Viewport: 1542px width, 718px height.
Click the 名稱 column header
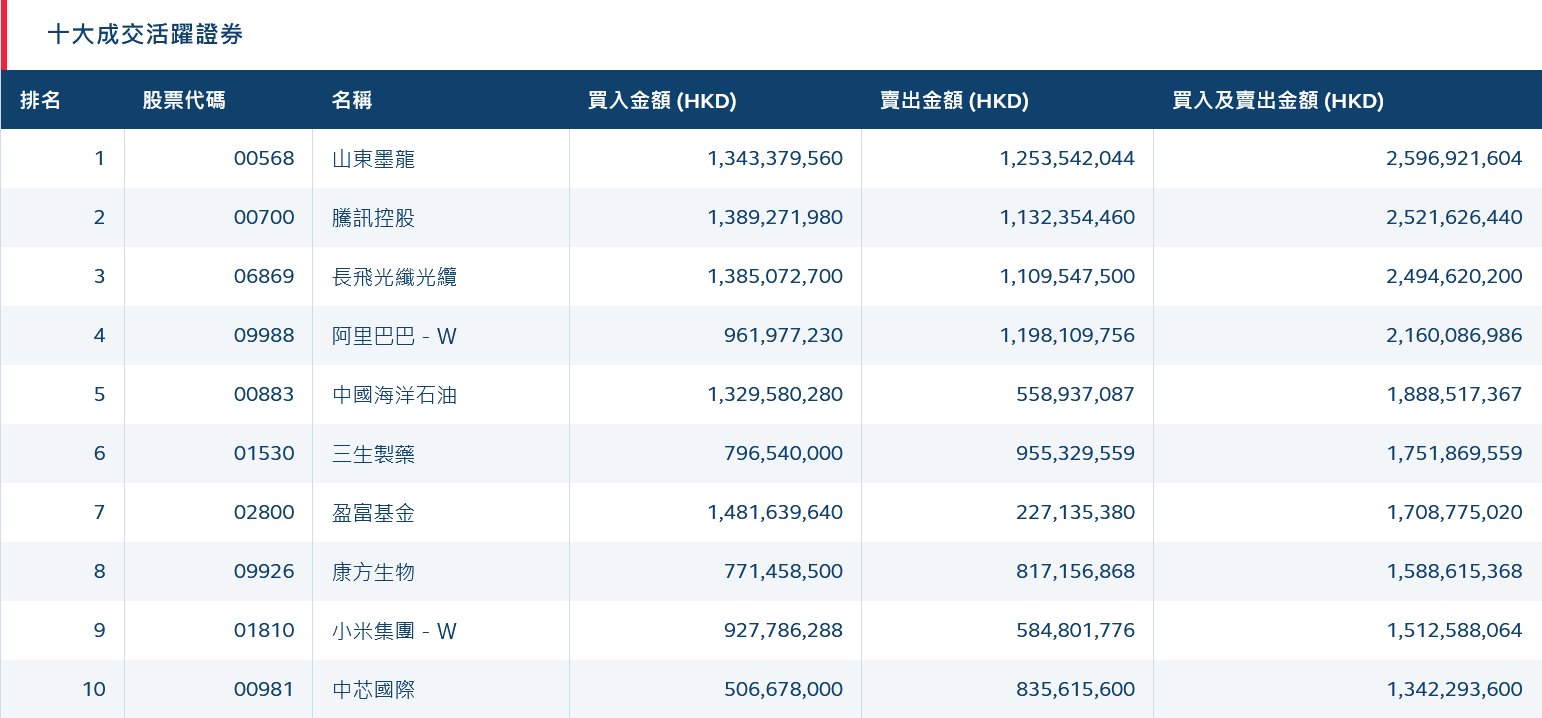352,101
